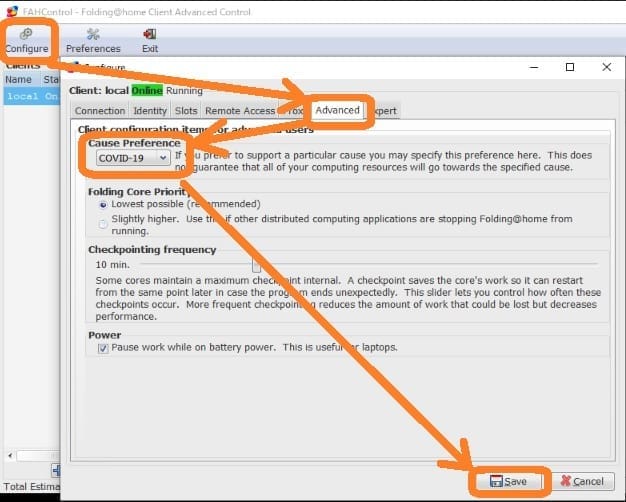Screen dimensions: 626x502
Task: Open the Slots tab
Action: pyautogui.click(x=186, y=111)
